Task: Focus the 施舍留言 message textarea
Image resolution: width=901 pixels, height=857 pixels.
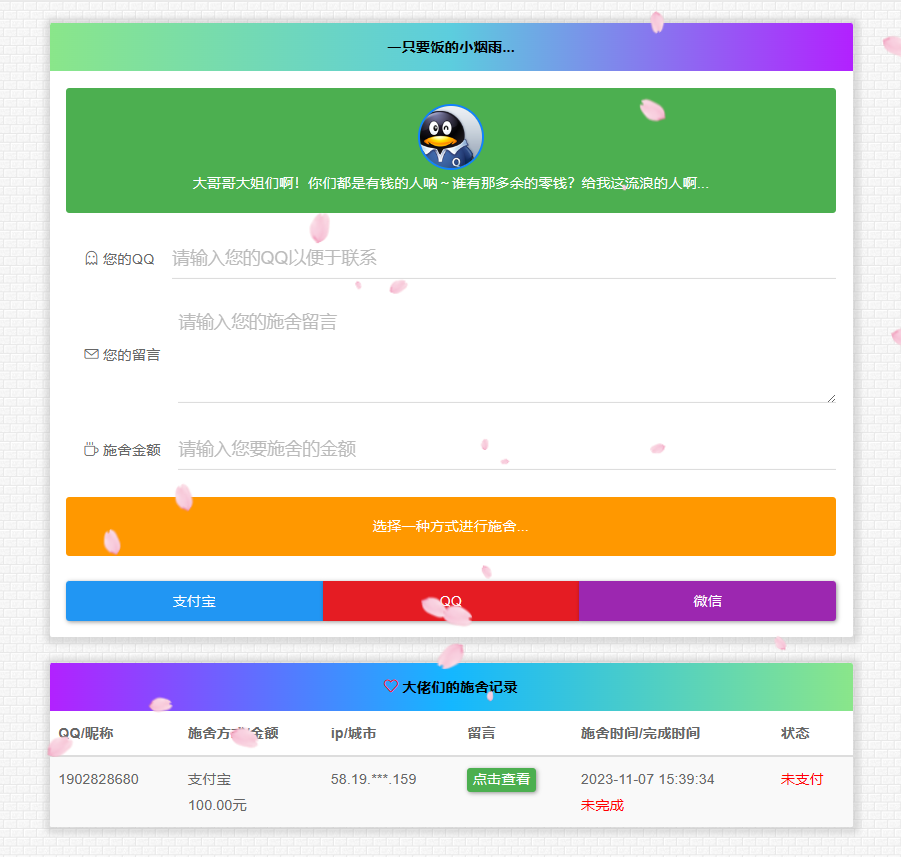Action: point(506,353)
